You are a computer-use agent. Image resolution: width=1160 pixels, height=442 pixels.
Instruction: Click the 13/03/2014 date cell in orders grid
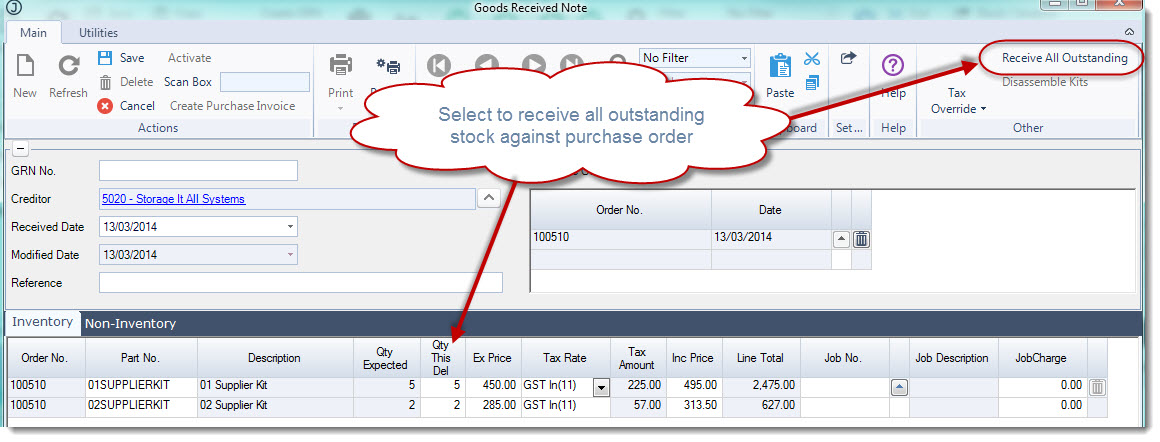[x=771, y=238]
